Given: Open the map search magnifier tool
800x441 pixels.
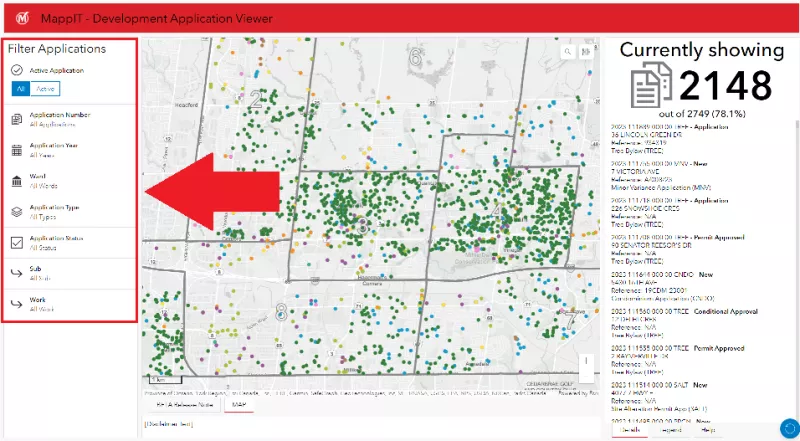Looking at the screenshot, I should [569, 52].
